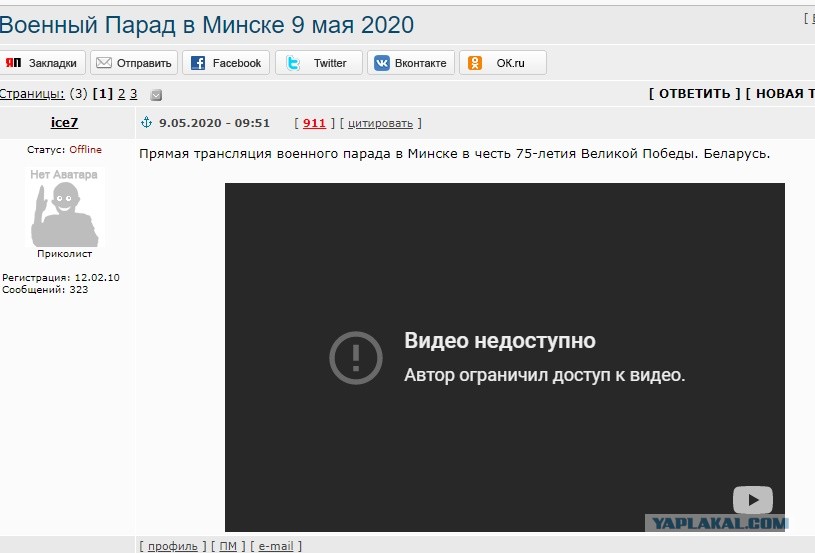Open the e-mail link below post
This screenshot has width=815, height=553.
(276, 546)
